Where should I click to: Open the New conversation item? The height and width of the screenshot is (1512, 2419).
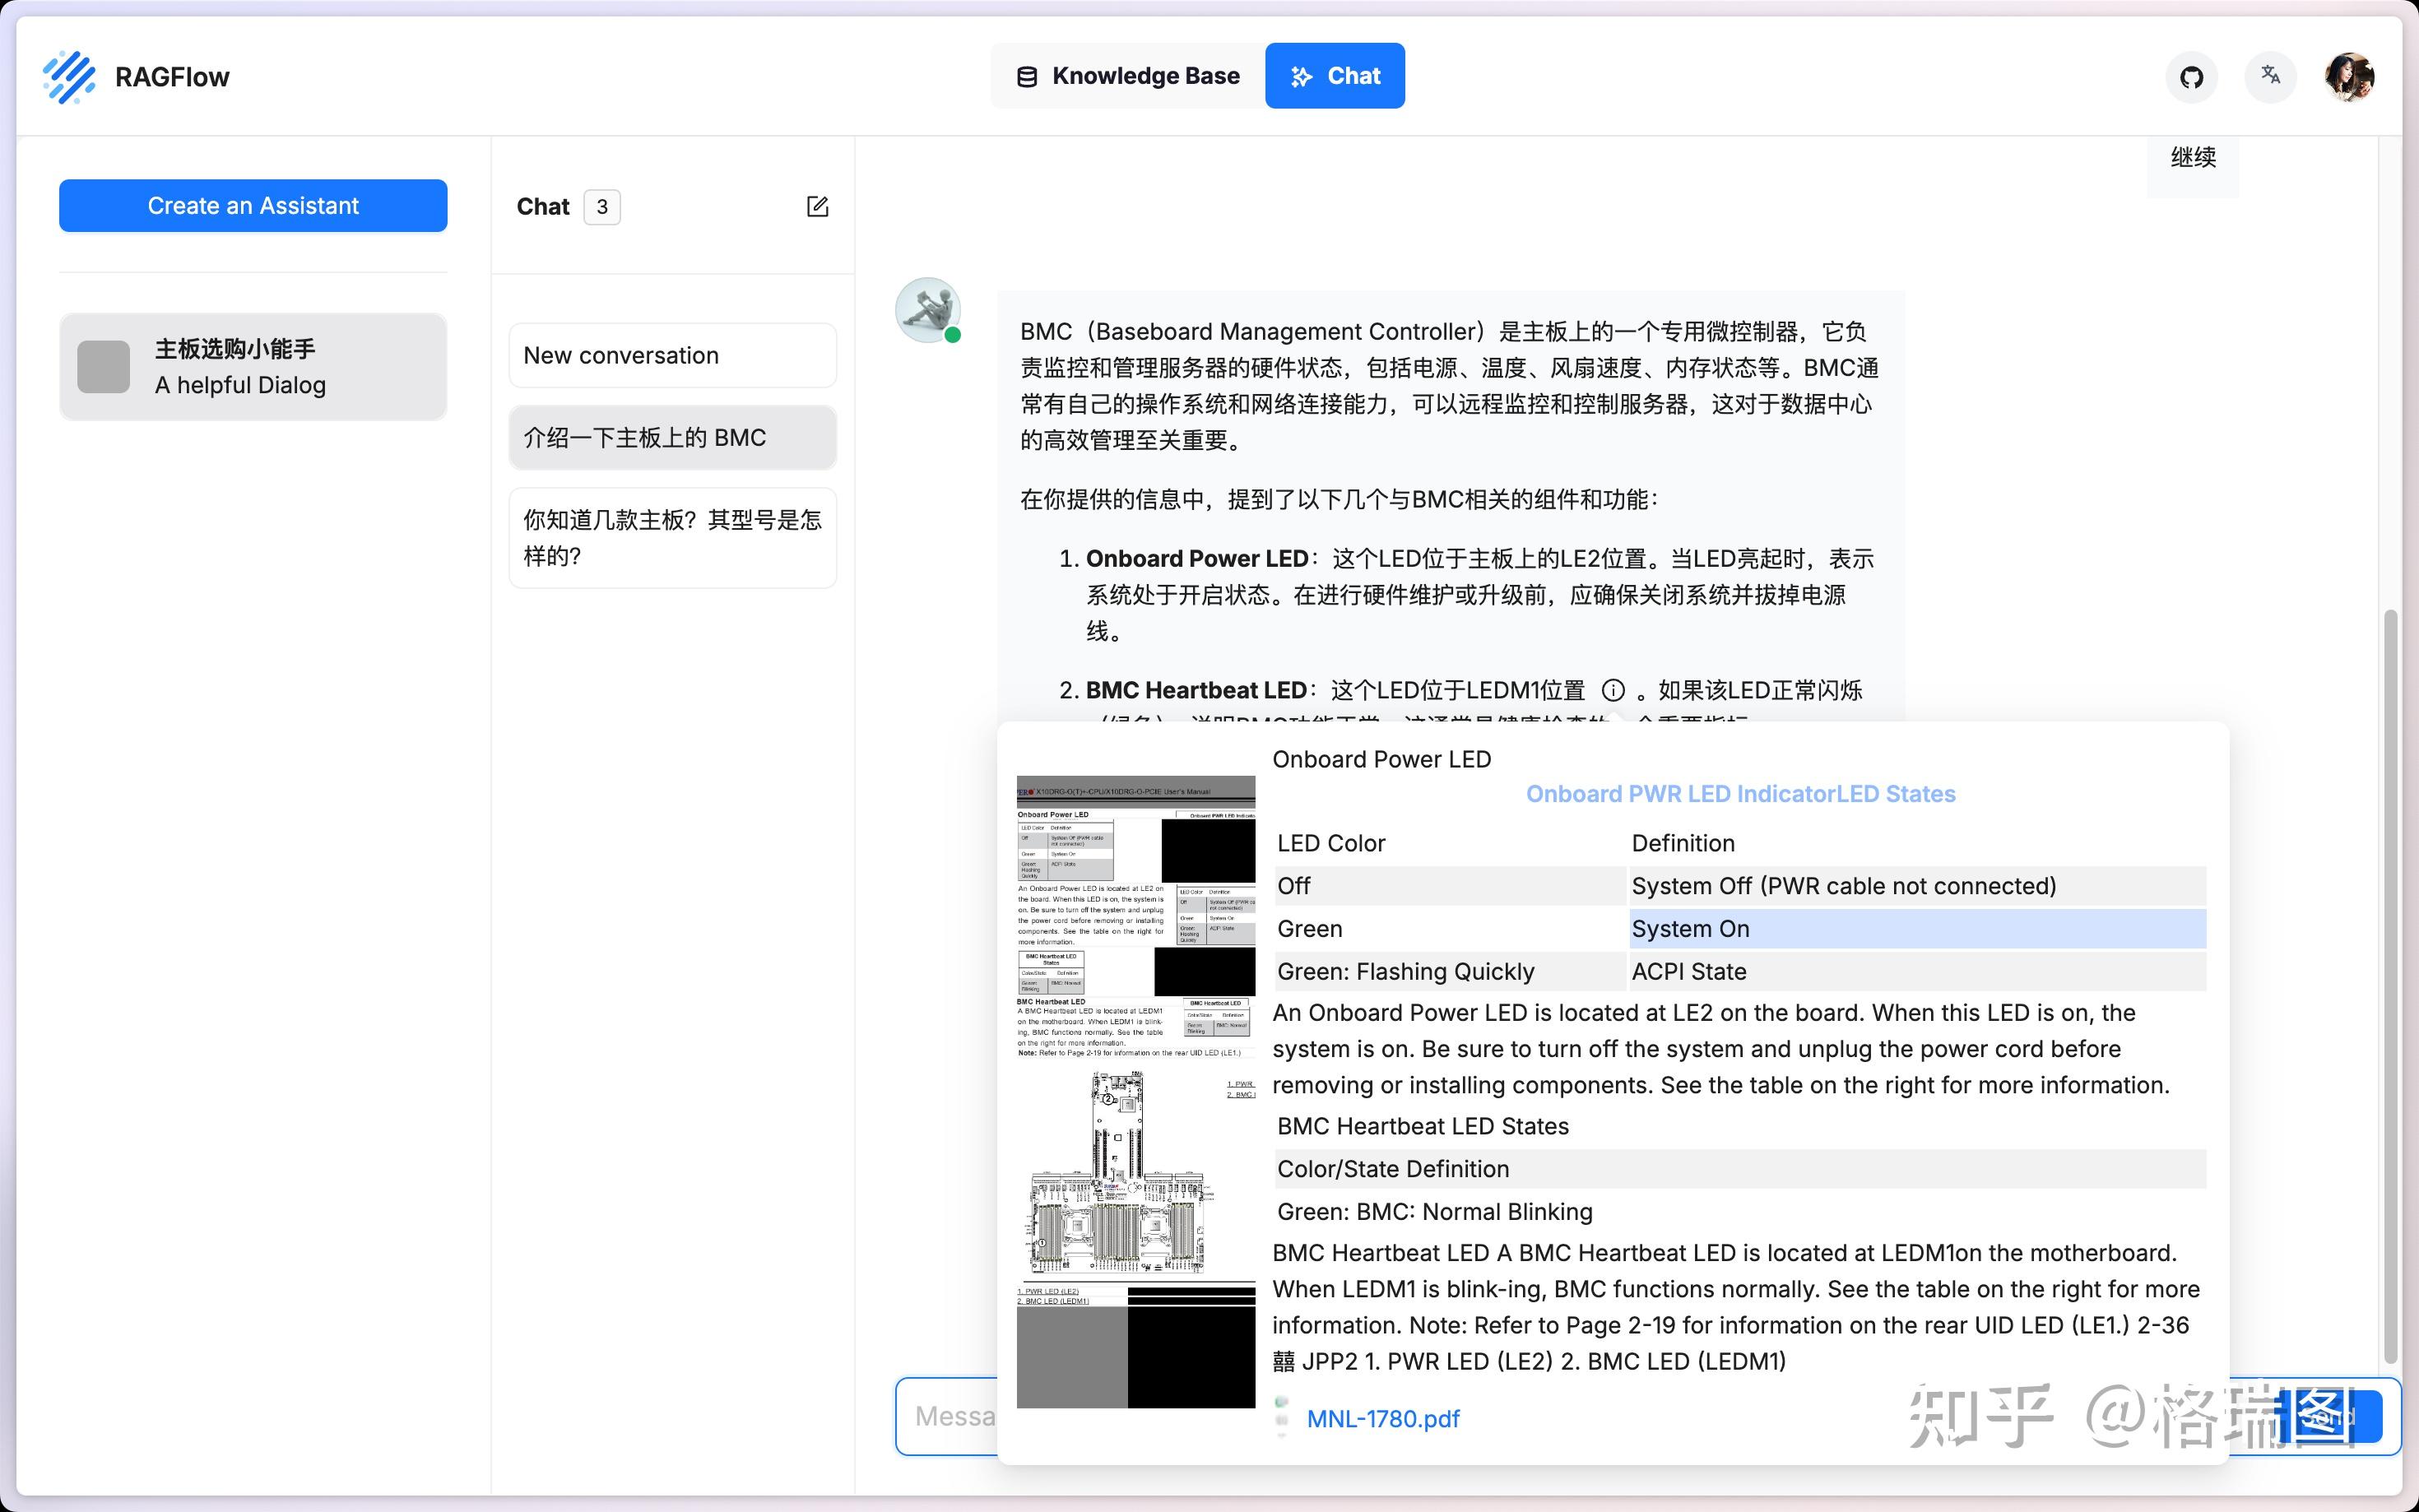coord(672,355)
